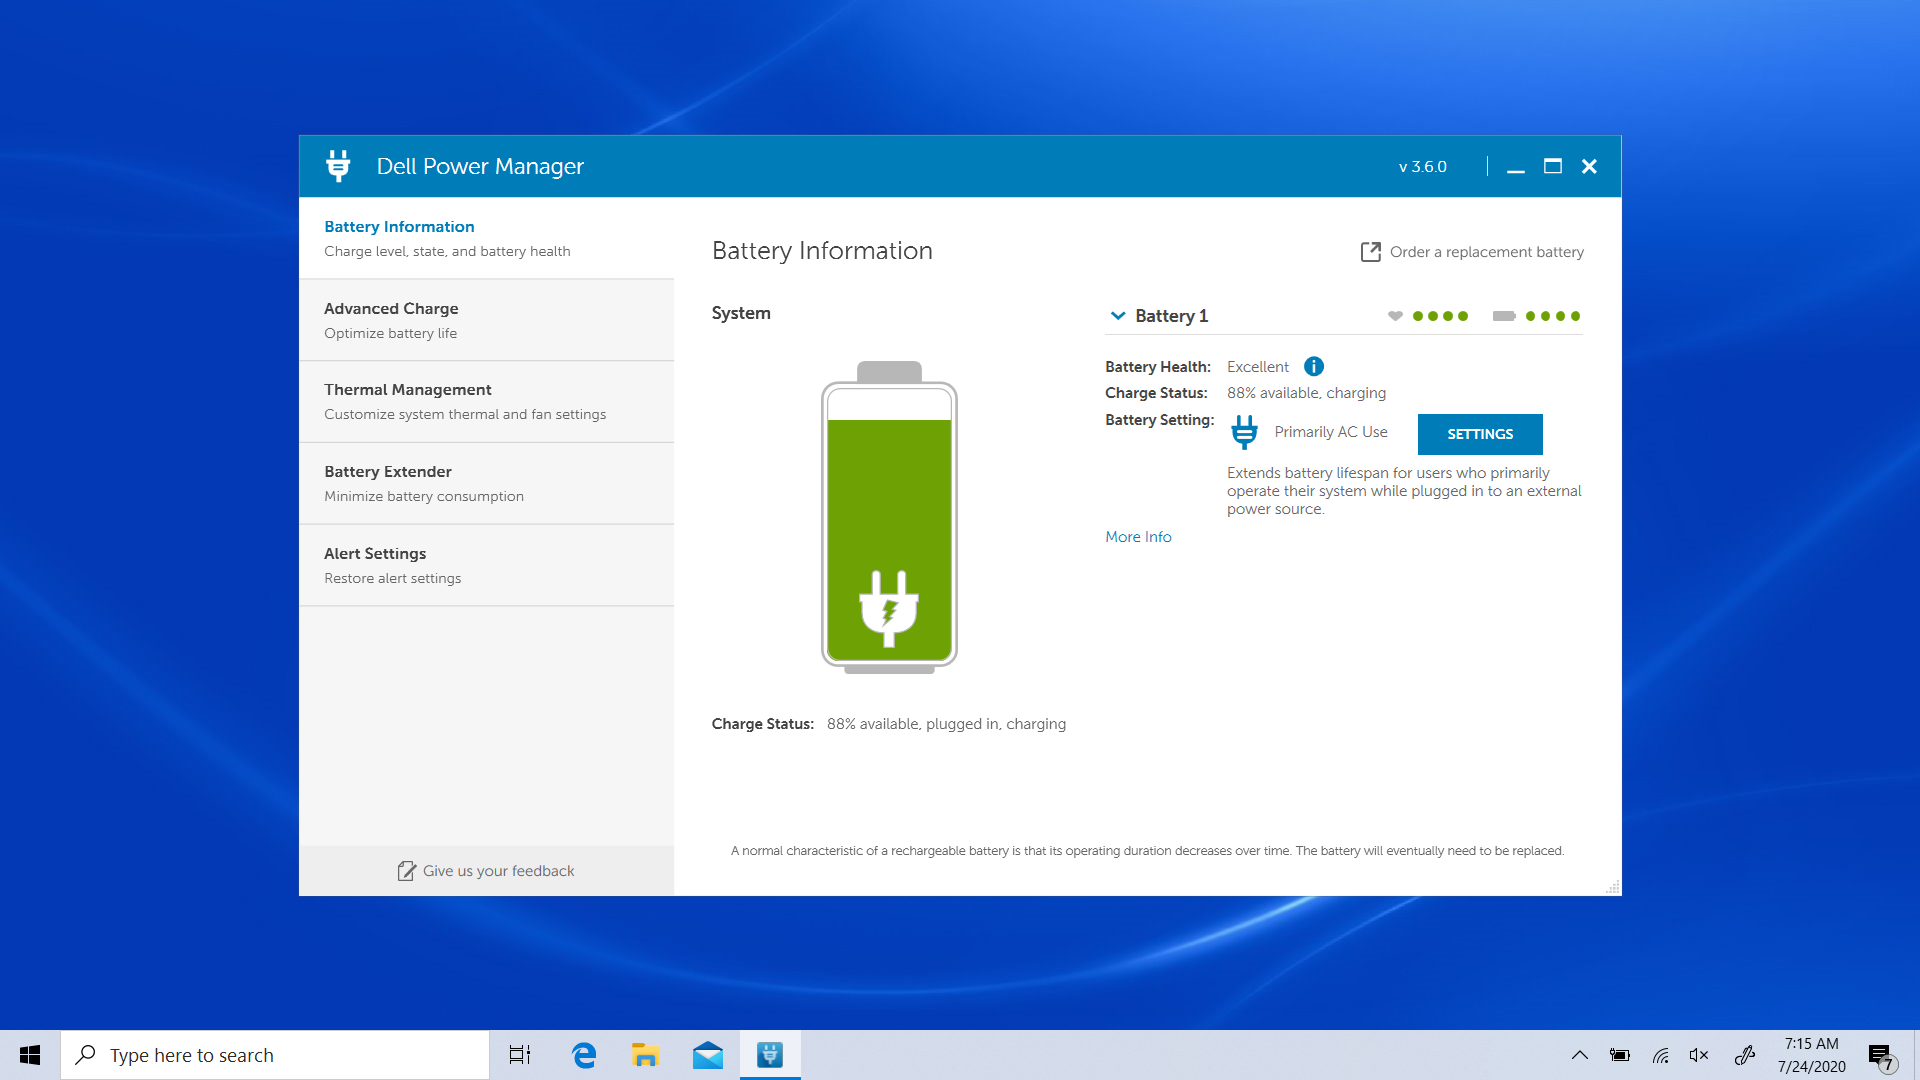1920x1080 pixels.
Task: Click the battery charge level indicator icon
Action: click(x=1504, y=316)
